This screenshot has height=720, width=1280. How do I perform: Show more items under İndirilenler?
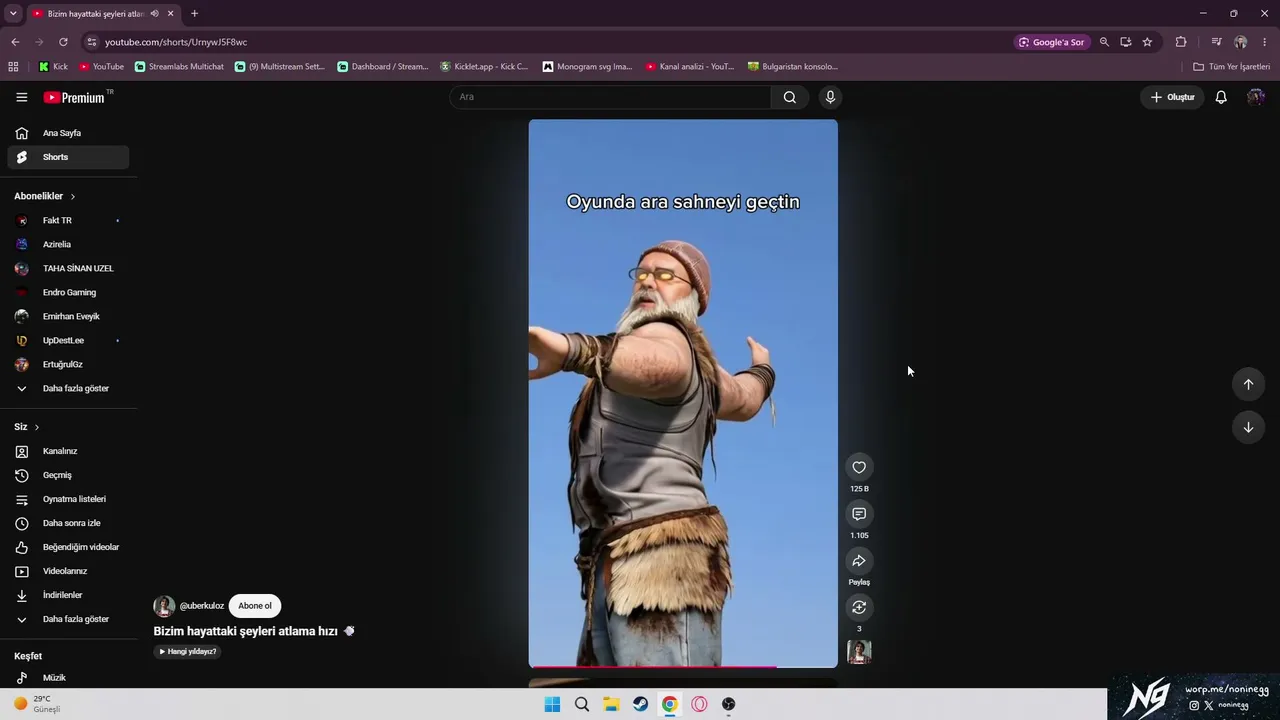[68, 619]
